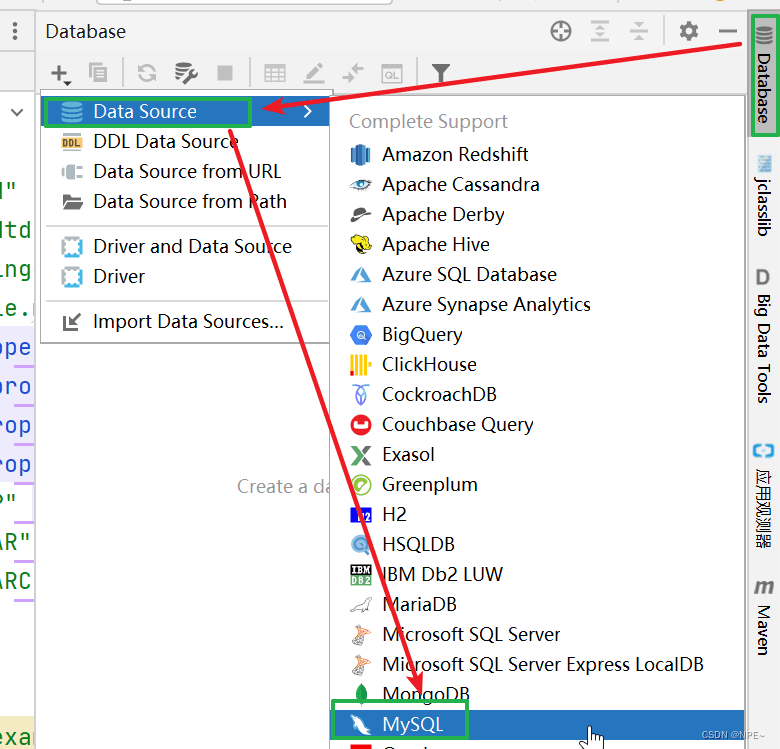The image size is (780, 749).
Task: Choose Exasol data source
Action: point(537,455)
